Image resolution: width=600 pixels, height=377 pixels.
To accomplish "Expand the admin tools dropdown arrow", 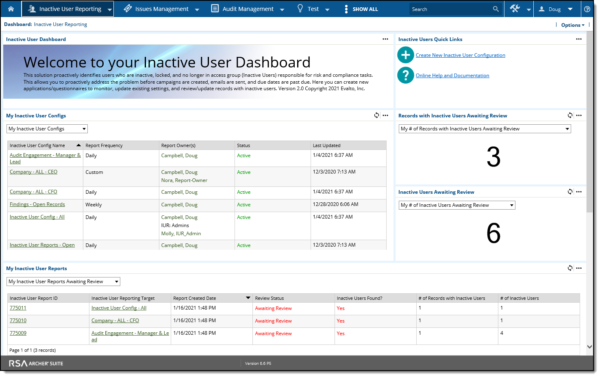I will click(x=528, y=10).
